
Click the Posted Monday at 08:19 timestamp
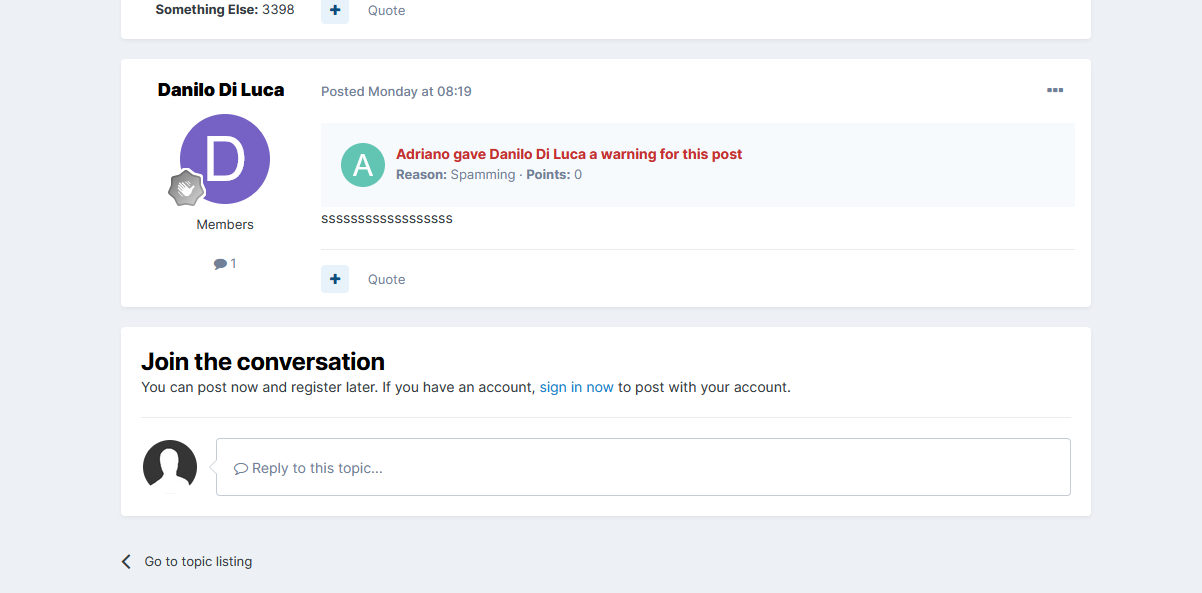click(x=396, y=91)
